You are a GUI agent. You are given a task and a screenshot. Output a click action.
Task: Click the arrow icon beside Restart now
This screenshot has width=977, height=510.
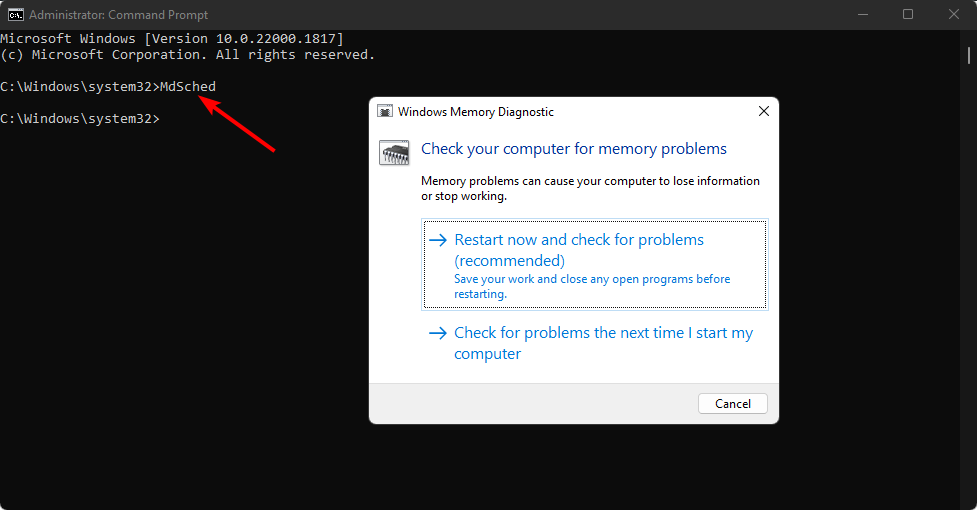click(x=438, y=240)
